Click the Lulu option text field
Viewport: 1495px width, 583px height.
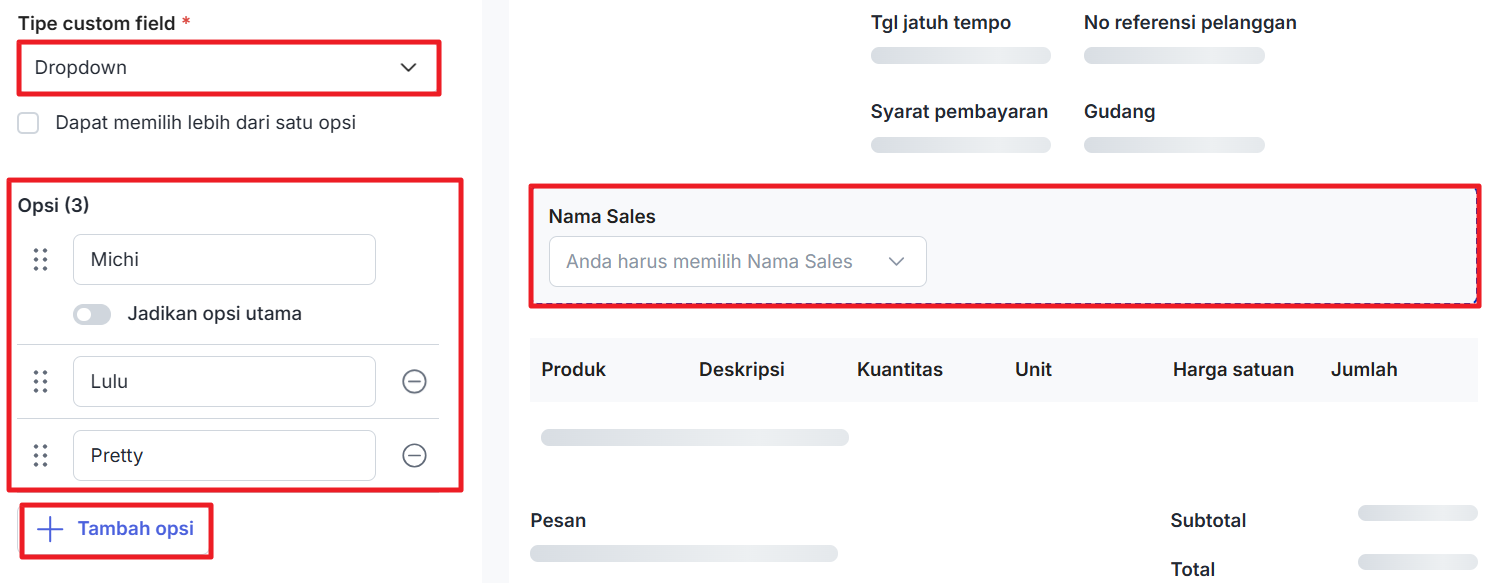224,382
